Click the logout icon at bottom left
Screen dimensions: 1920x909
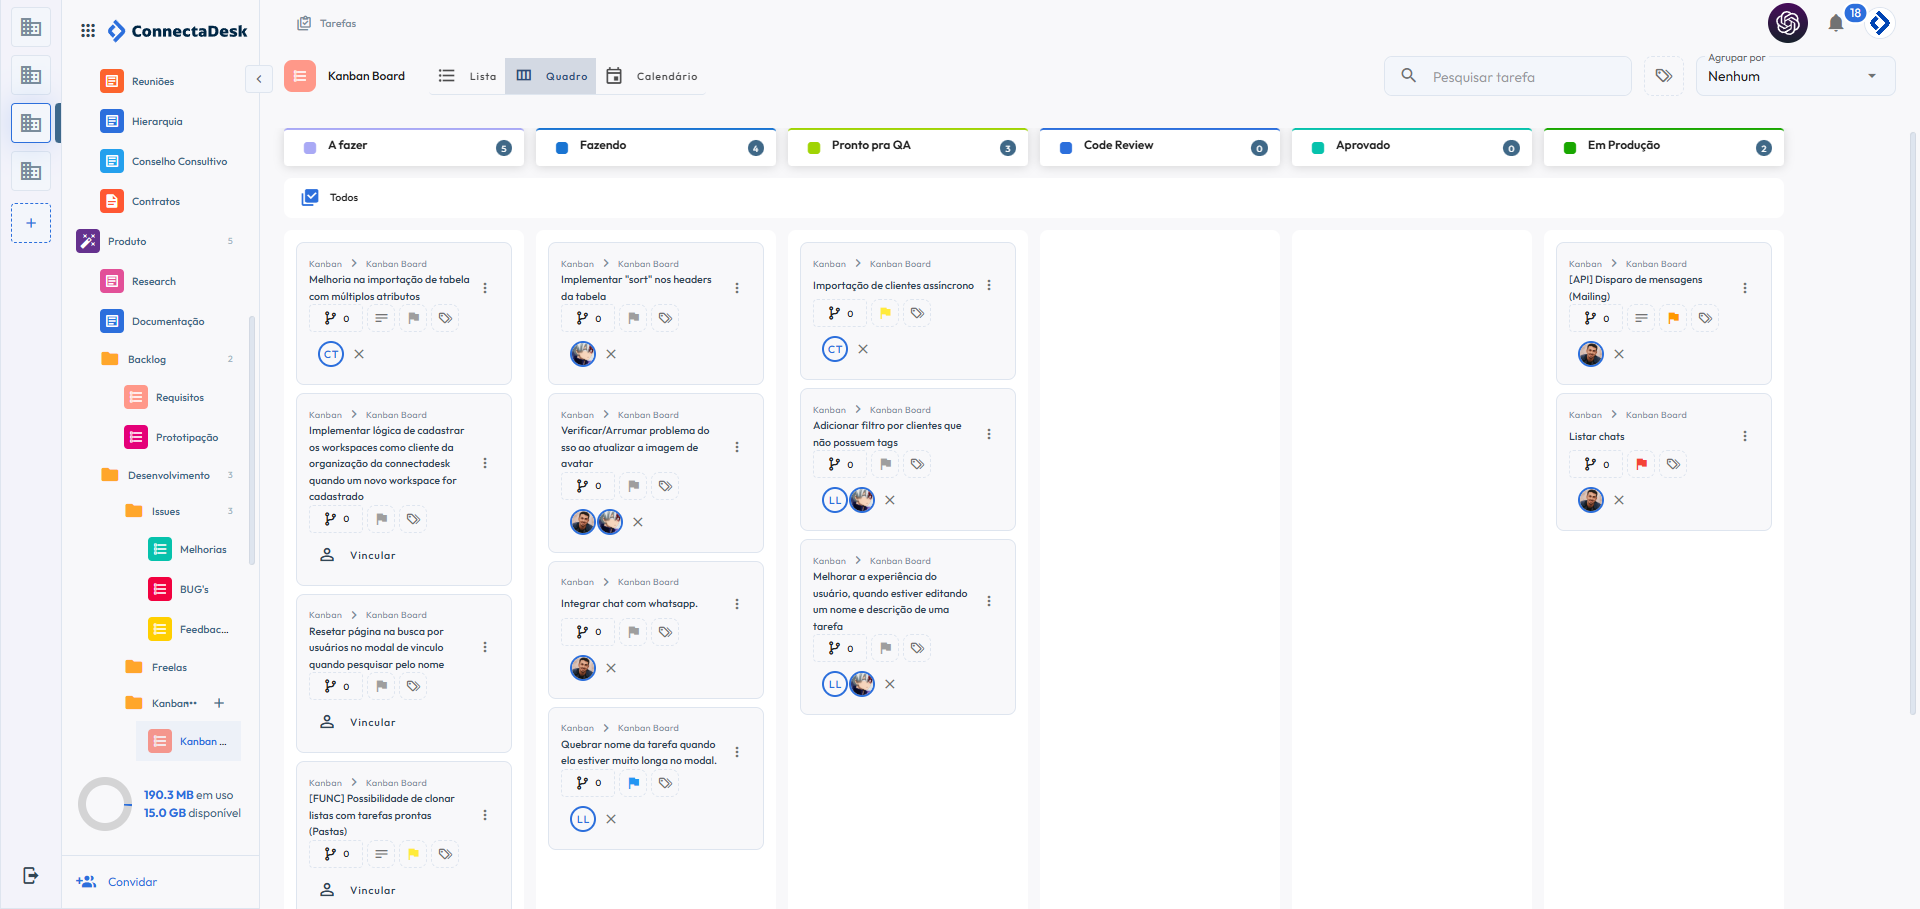tap(31, 876)
